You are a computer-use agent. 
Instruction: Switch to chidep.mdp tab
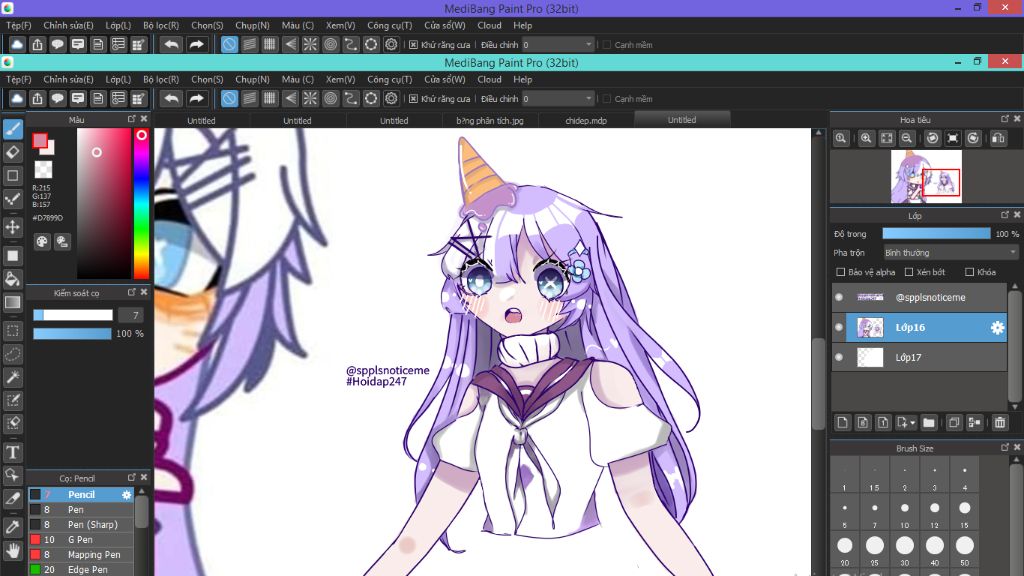pyautogui.click(x=586, y=121)
